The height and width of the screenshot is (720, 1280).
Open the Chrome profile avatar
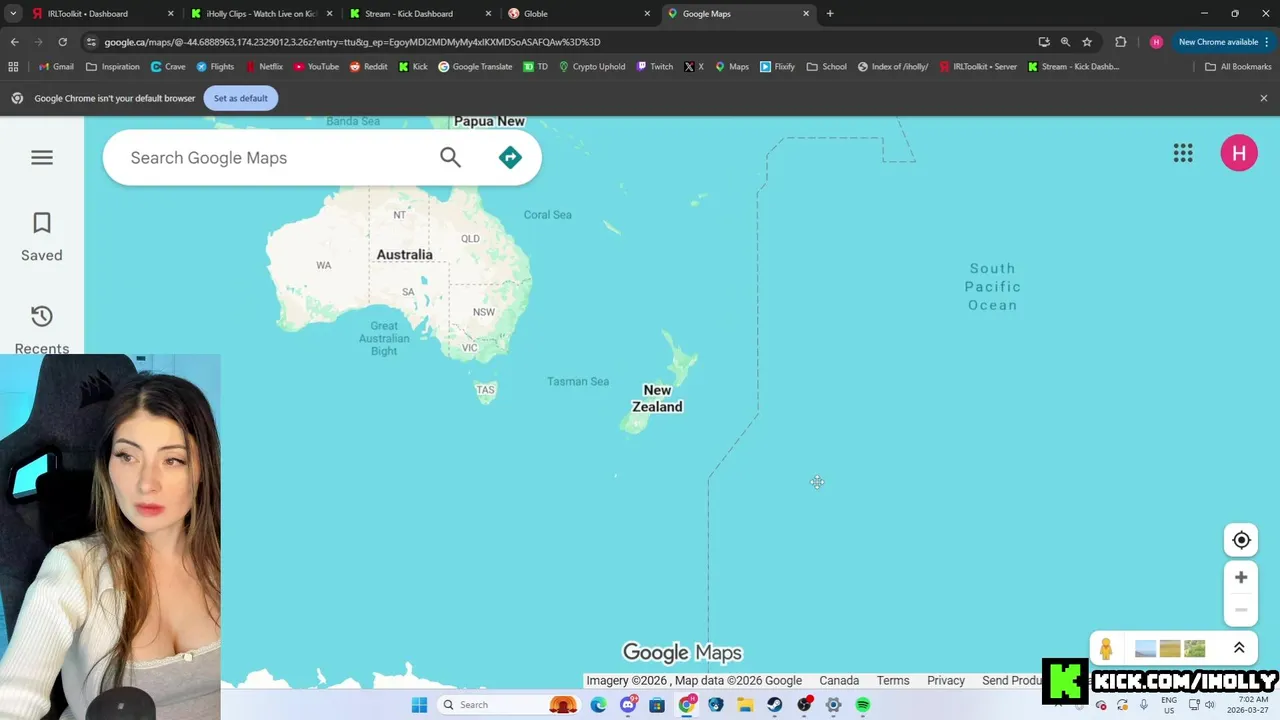(x=1156, y=42)
